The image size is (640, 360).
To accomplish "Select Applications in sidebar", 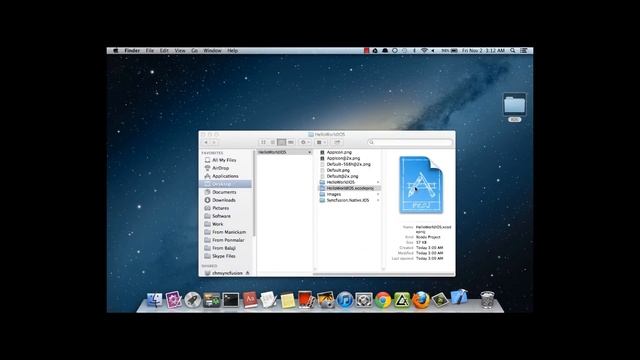I will click(225, 176).
